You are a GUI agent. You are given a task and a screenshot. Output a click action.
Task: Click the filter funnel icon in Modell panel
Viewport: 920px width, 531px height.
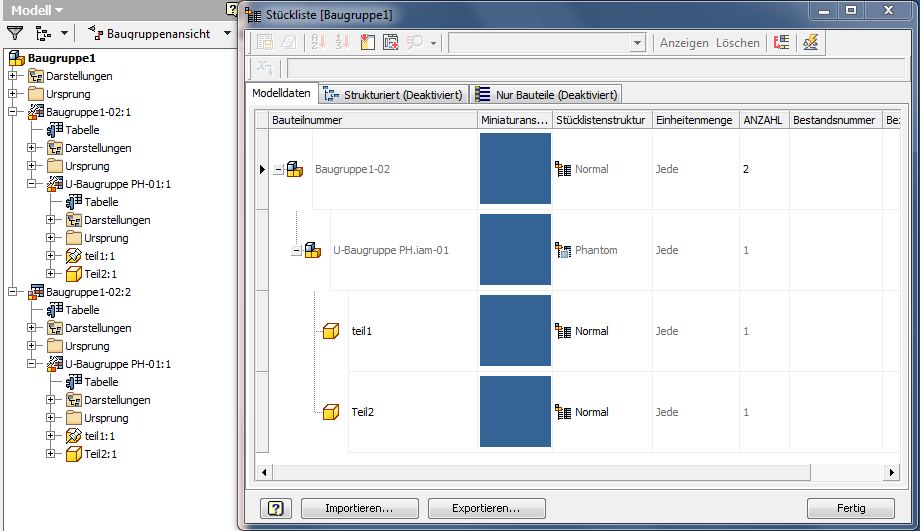pos(15,33)
